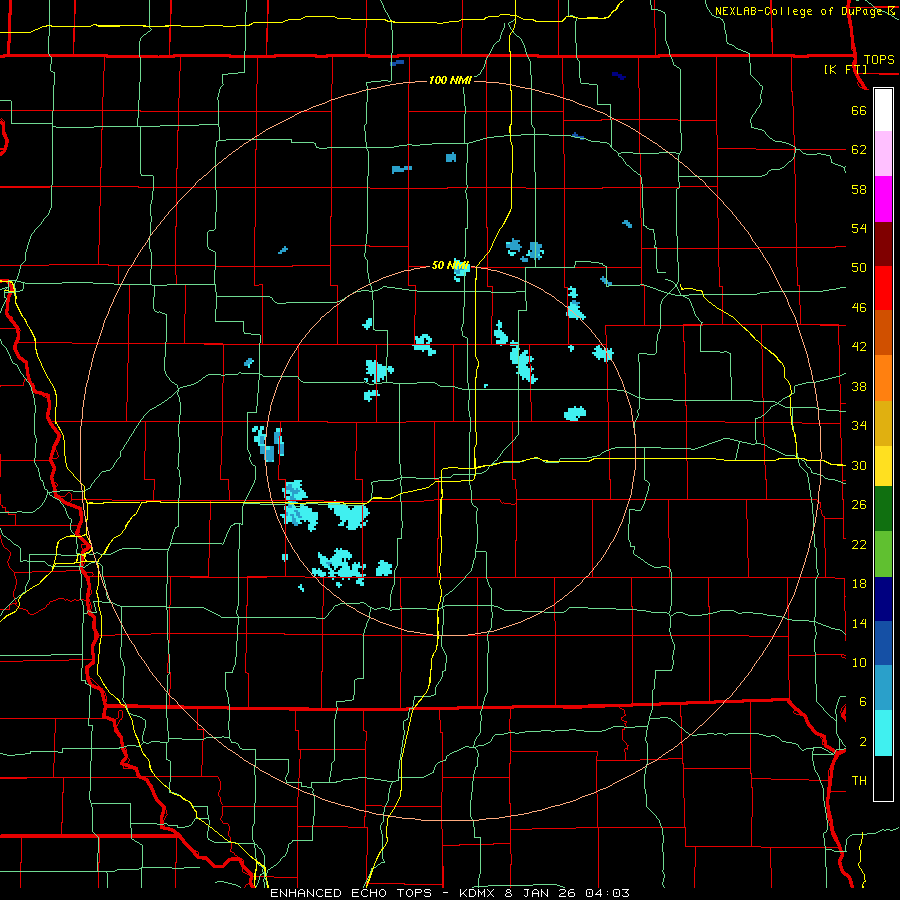900x900 pixels.
Task: Click the '[K FT]' units label
Action: pyautogui.click(x=845, y=70)
